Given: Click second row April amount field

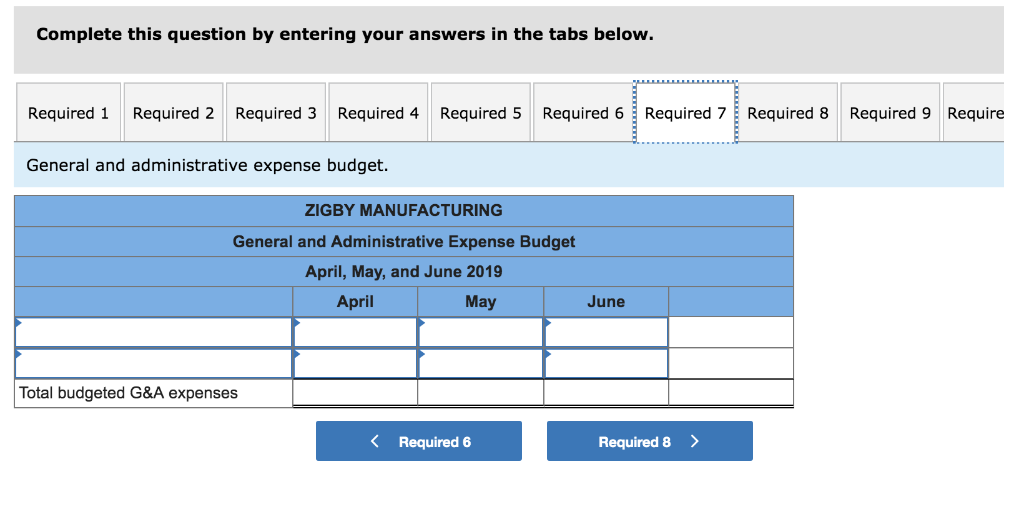Looking at the screenshot, I should (355, 363).
